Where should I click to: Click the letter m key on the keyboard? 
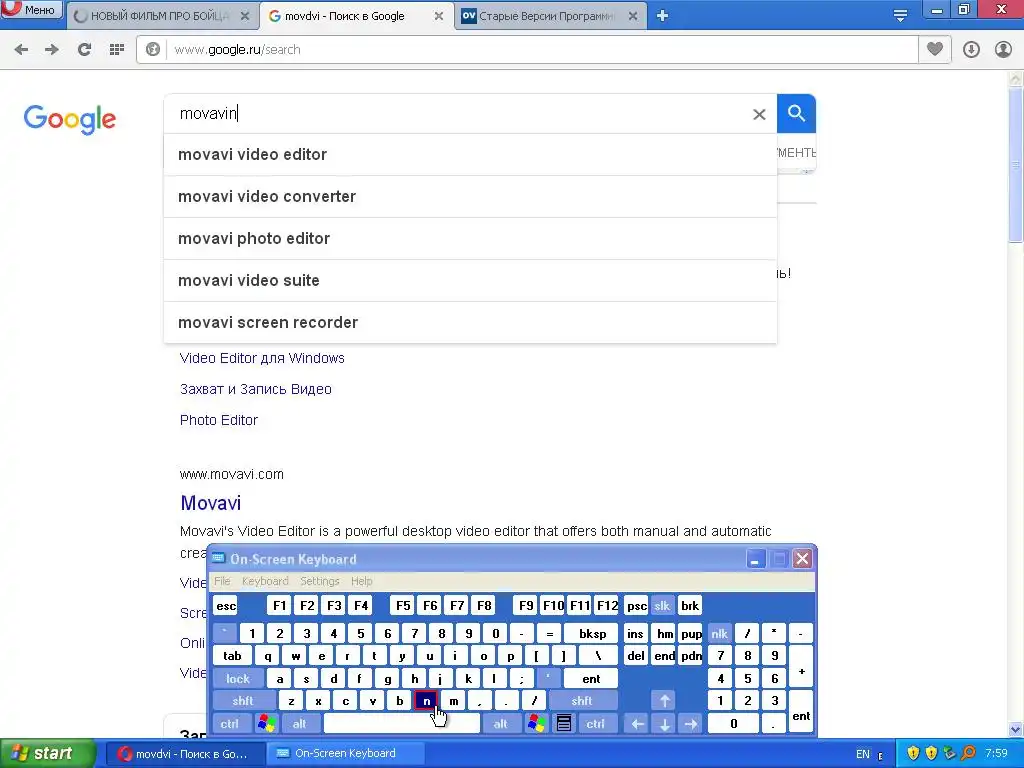453,701
